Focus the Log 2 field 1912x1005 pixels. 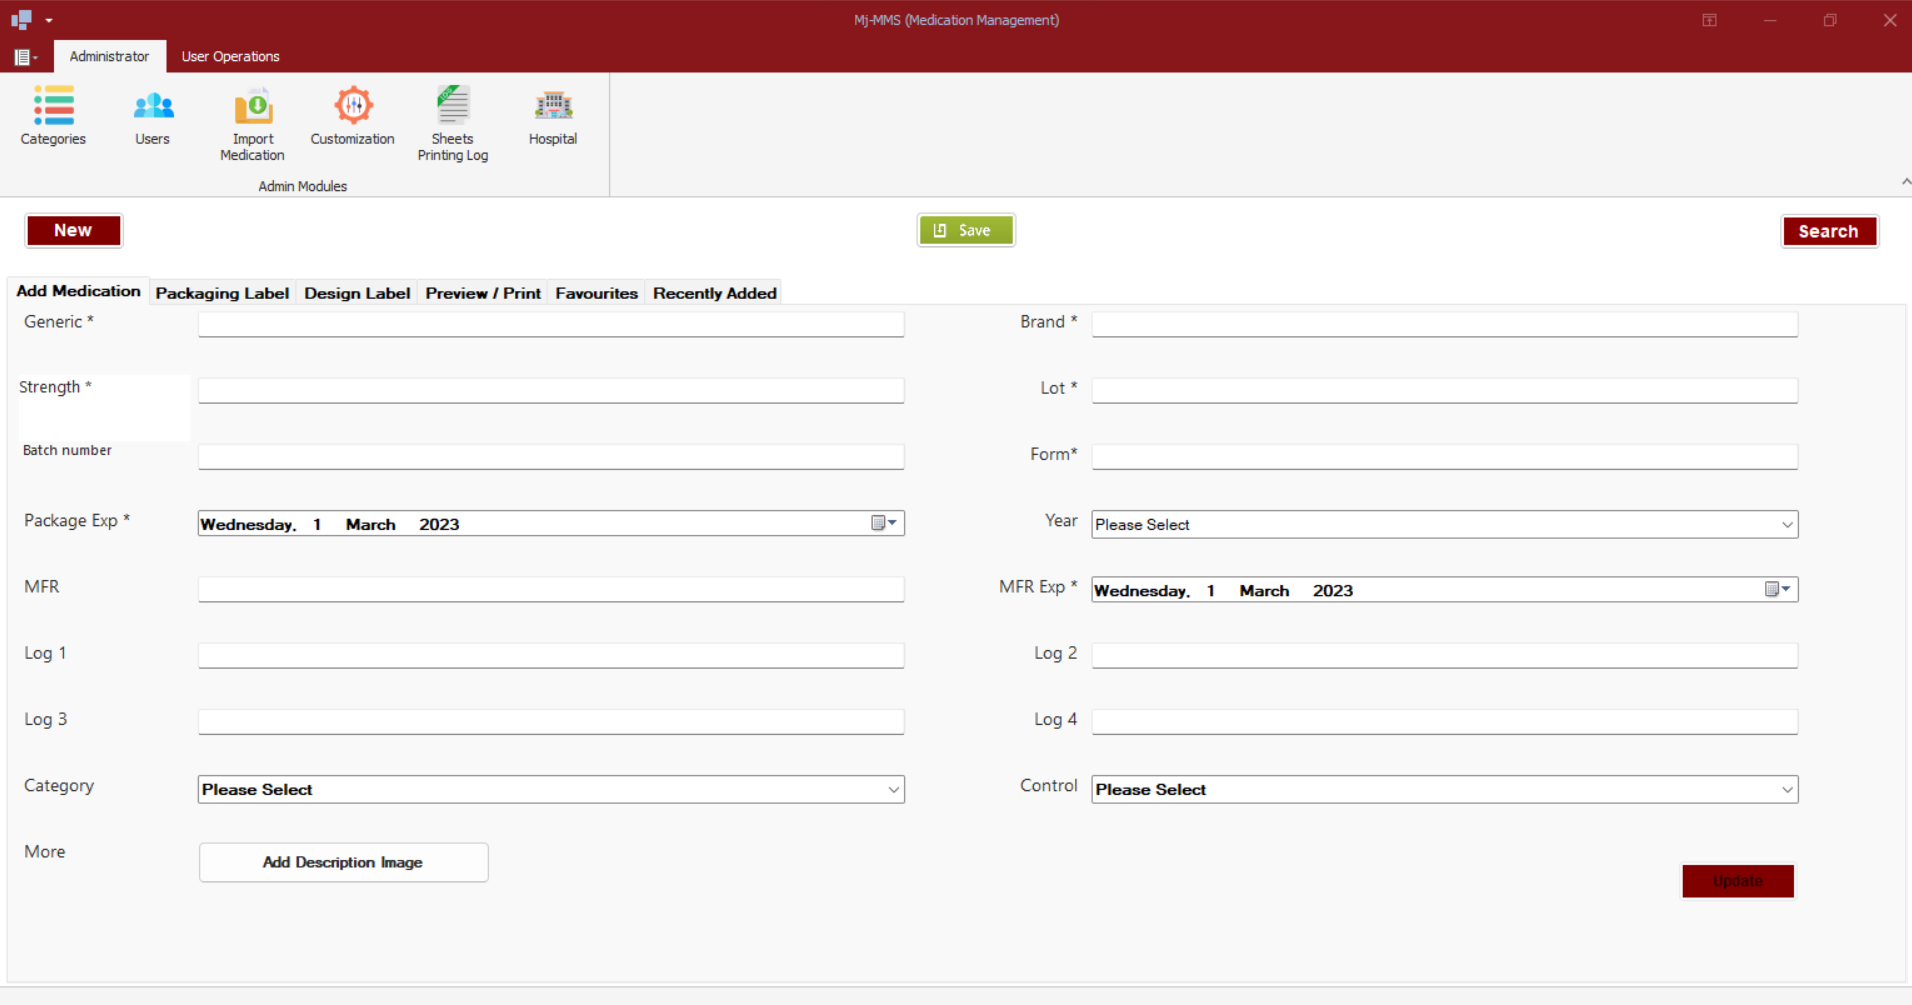click(1444, 655)
